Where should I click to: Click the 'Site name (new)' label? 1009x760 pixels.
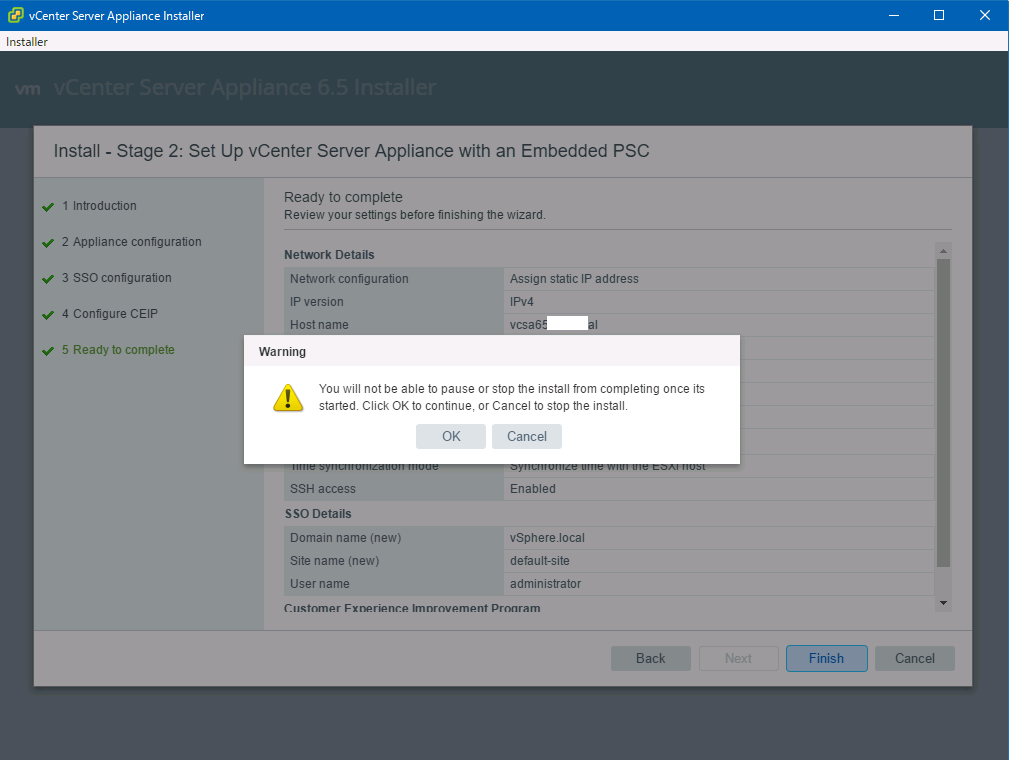click(x=334, y=561)
